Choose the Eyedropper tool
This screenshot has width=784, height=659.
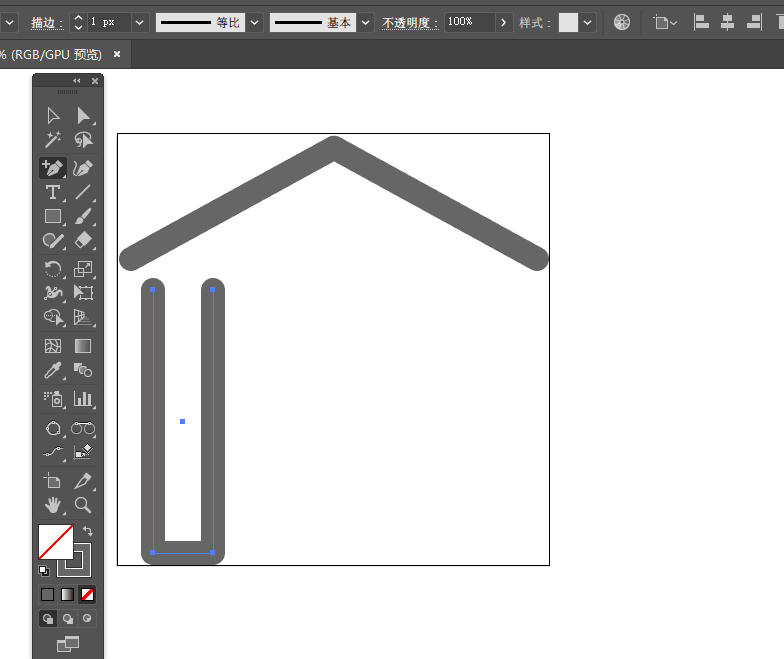(53, 371)
